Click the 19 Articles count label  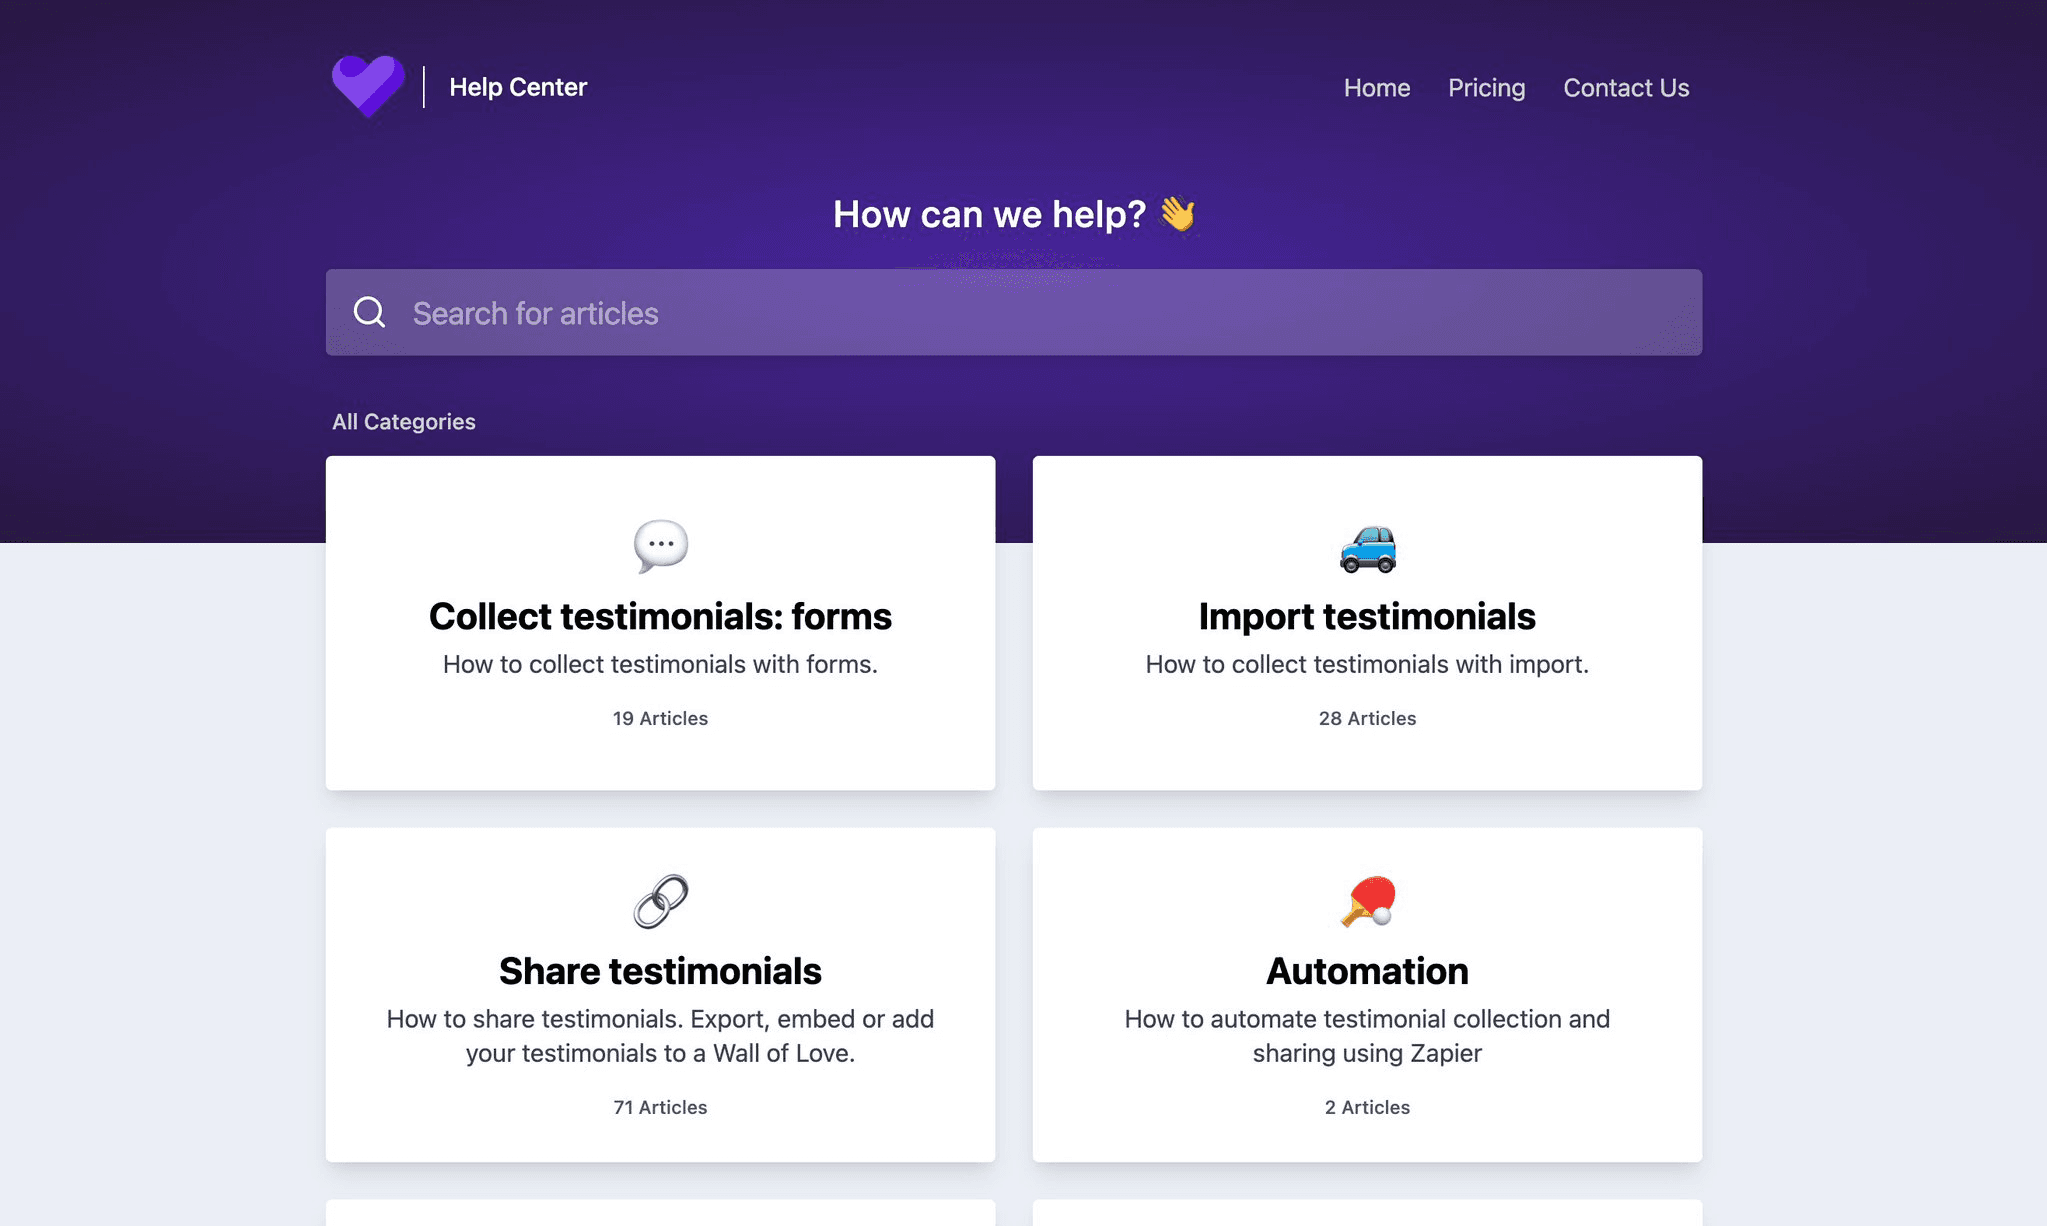(x=660, y=718)
